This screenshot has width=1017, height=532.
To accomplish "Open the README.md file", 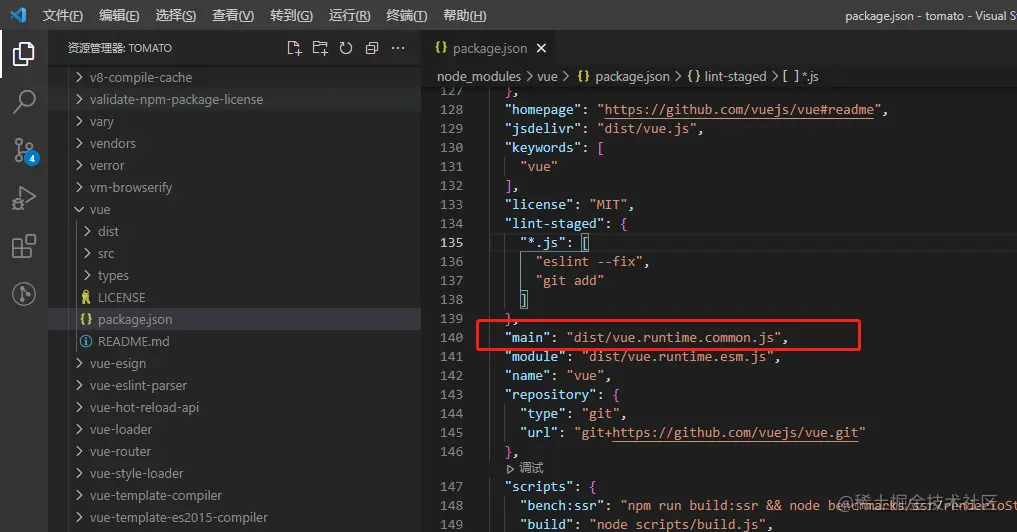I will click(x=234, y=341).
